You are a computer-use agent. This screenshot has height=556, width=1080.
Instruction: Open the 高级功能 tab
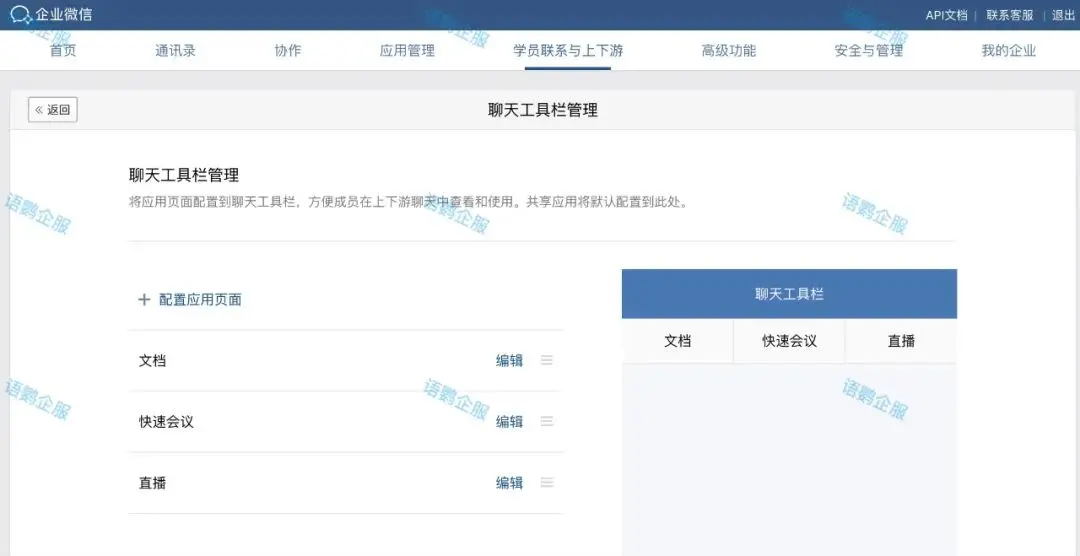pos(729,51)
